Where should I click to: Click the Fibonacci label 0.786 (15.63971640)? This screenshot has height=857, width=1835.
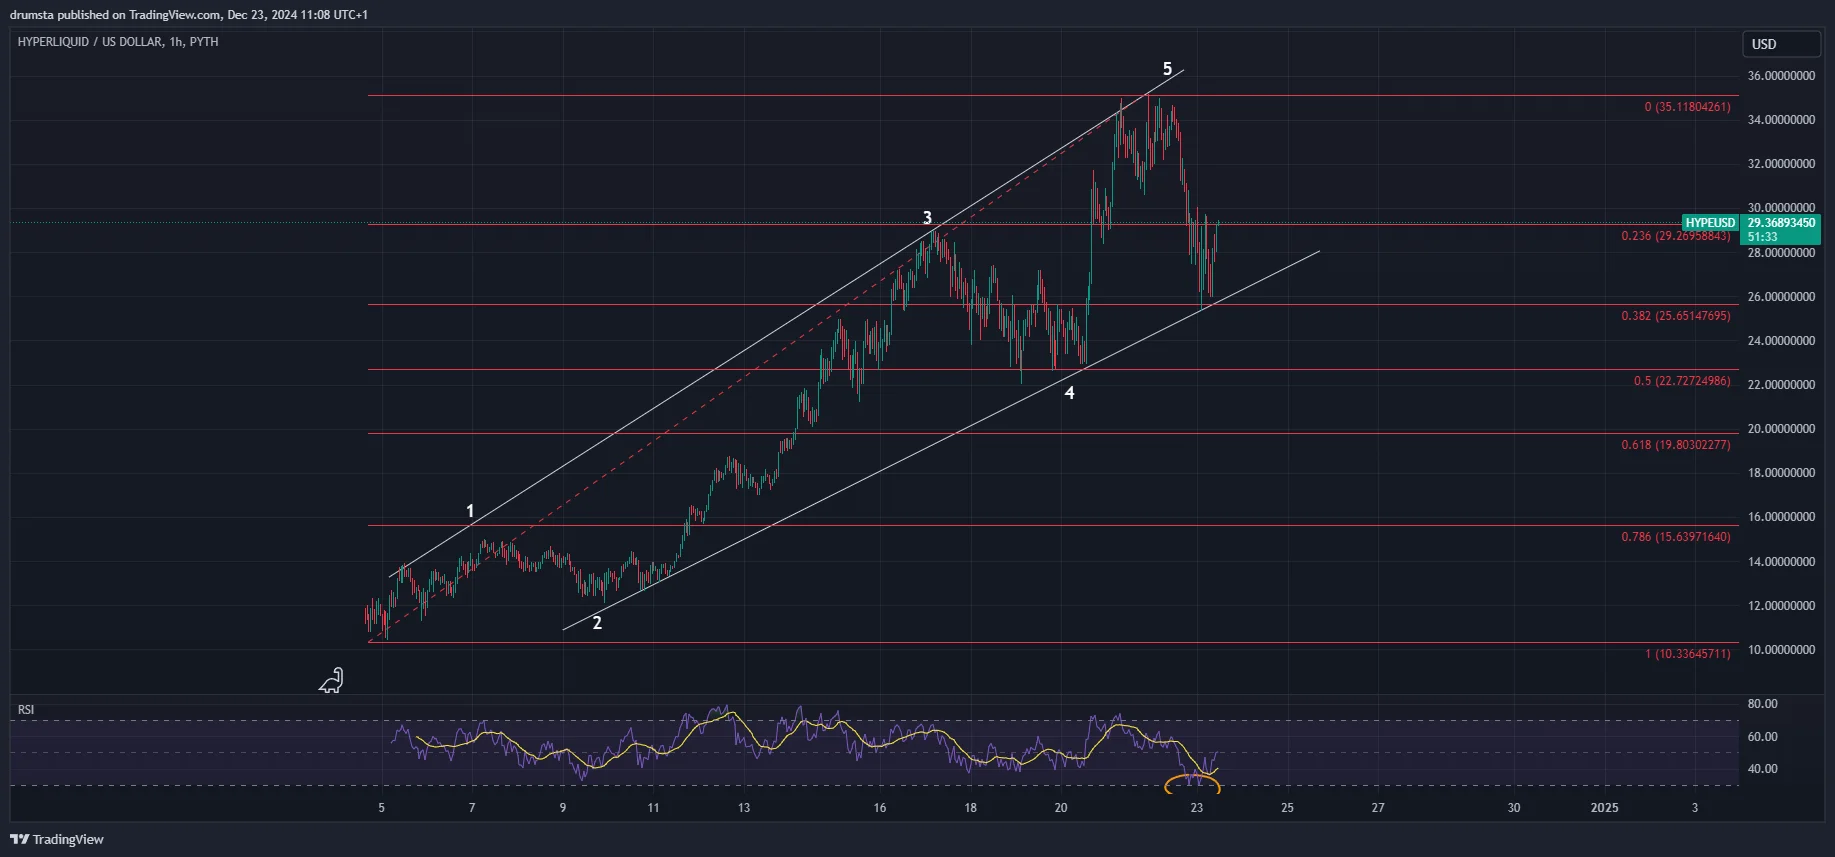tap(1676, 537)
